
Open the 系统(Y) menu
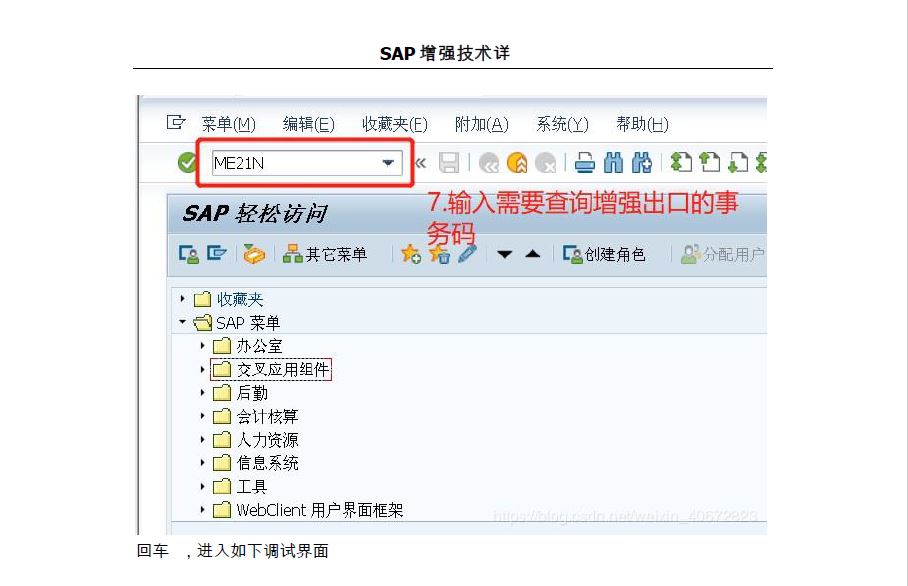click(x=562, y=124)
